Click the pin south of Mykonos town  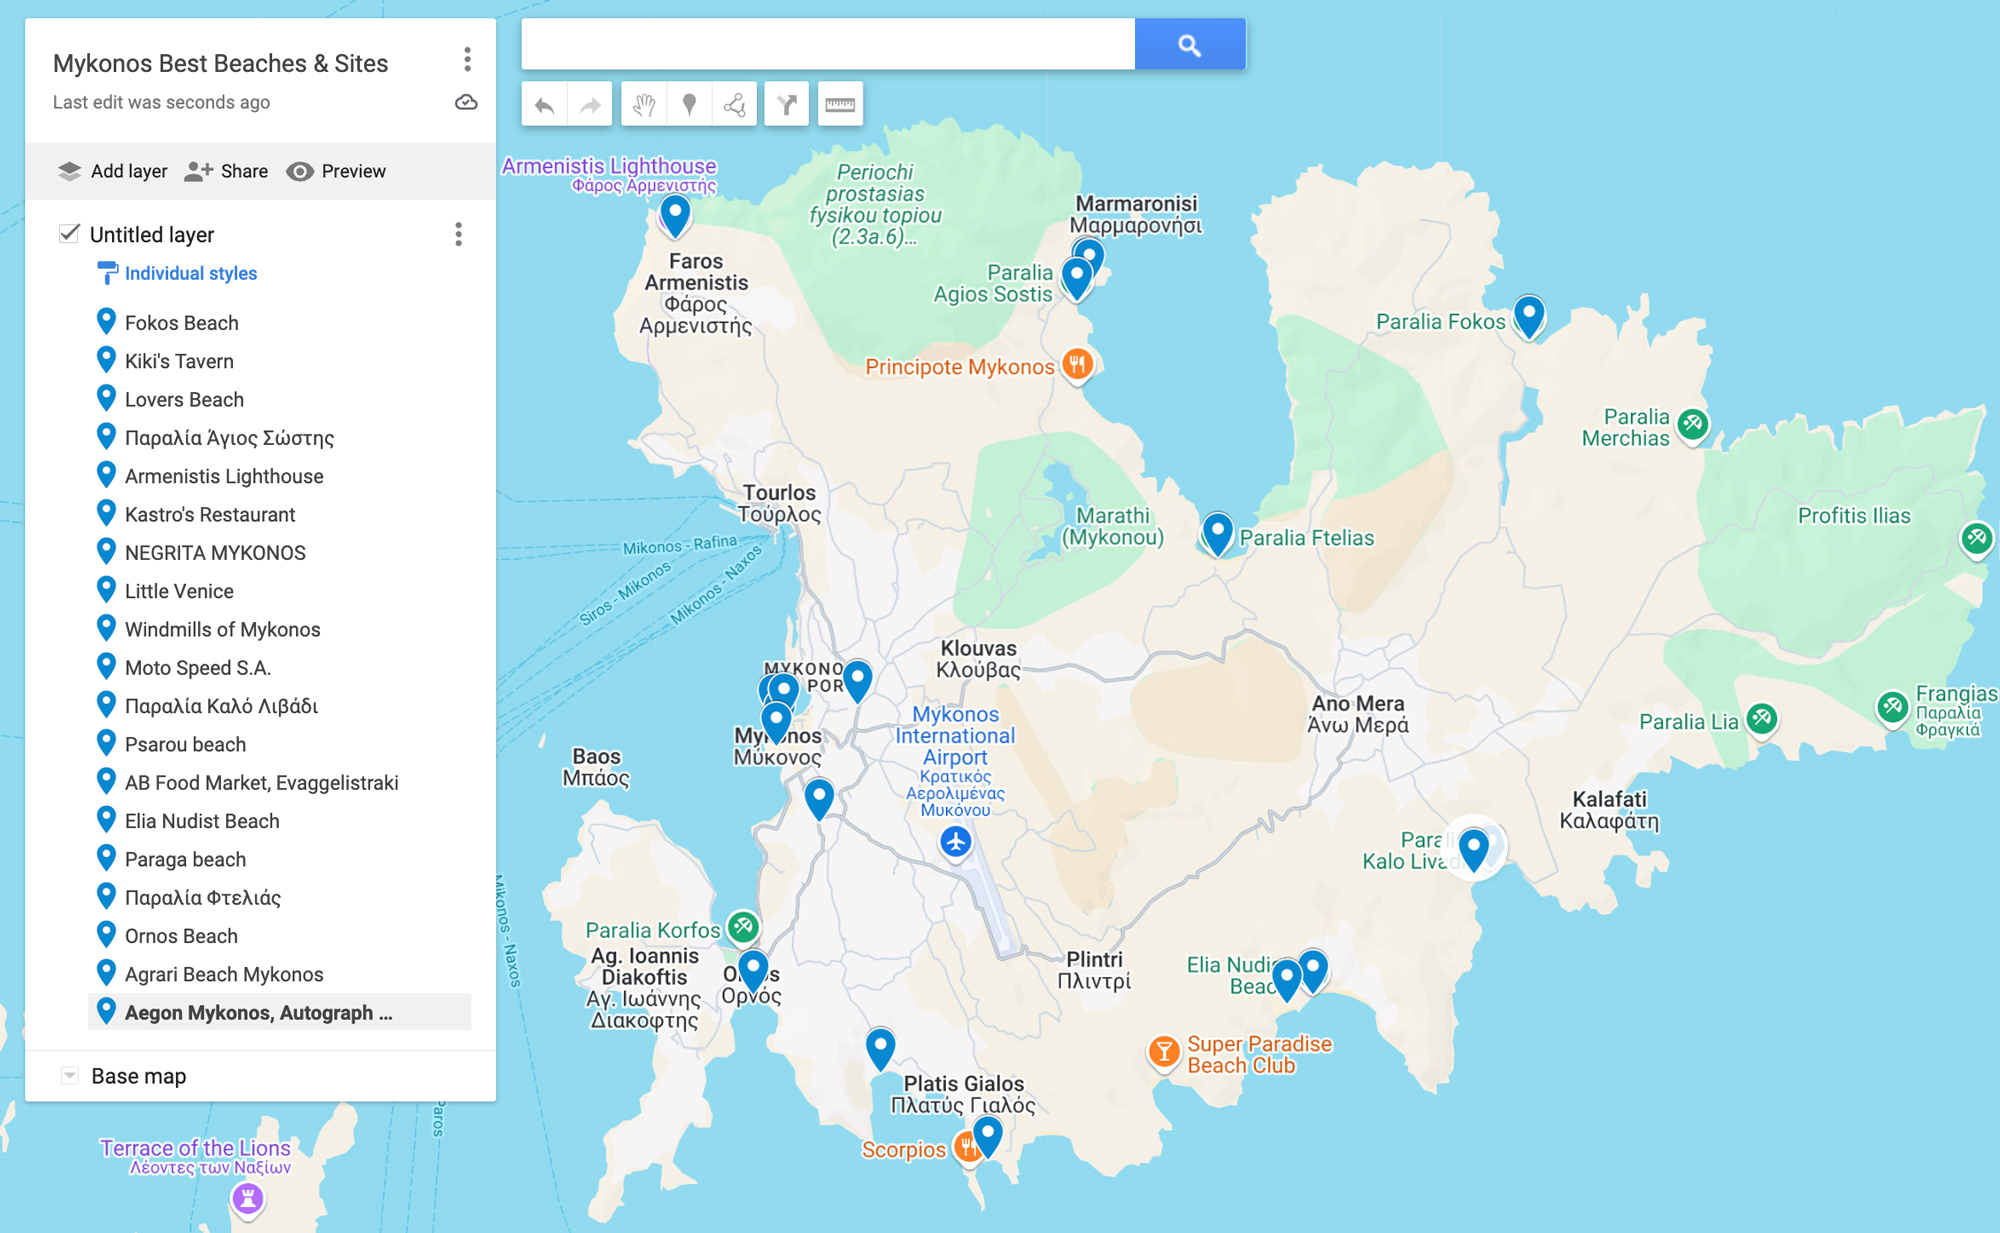click(x=819, y=799)
